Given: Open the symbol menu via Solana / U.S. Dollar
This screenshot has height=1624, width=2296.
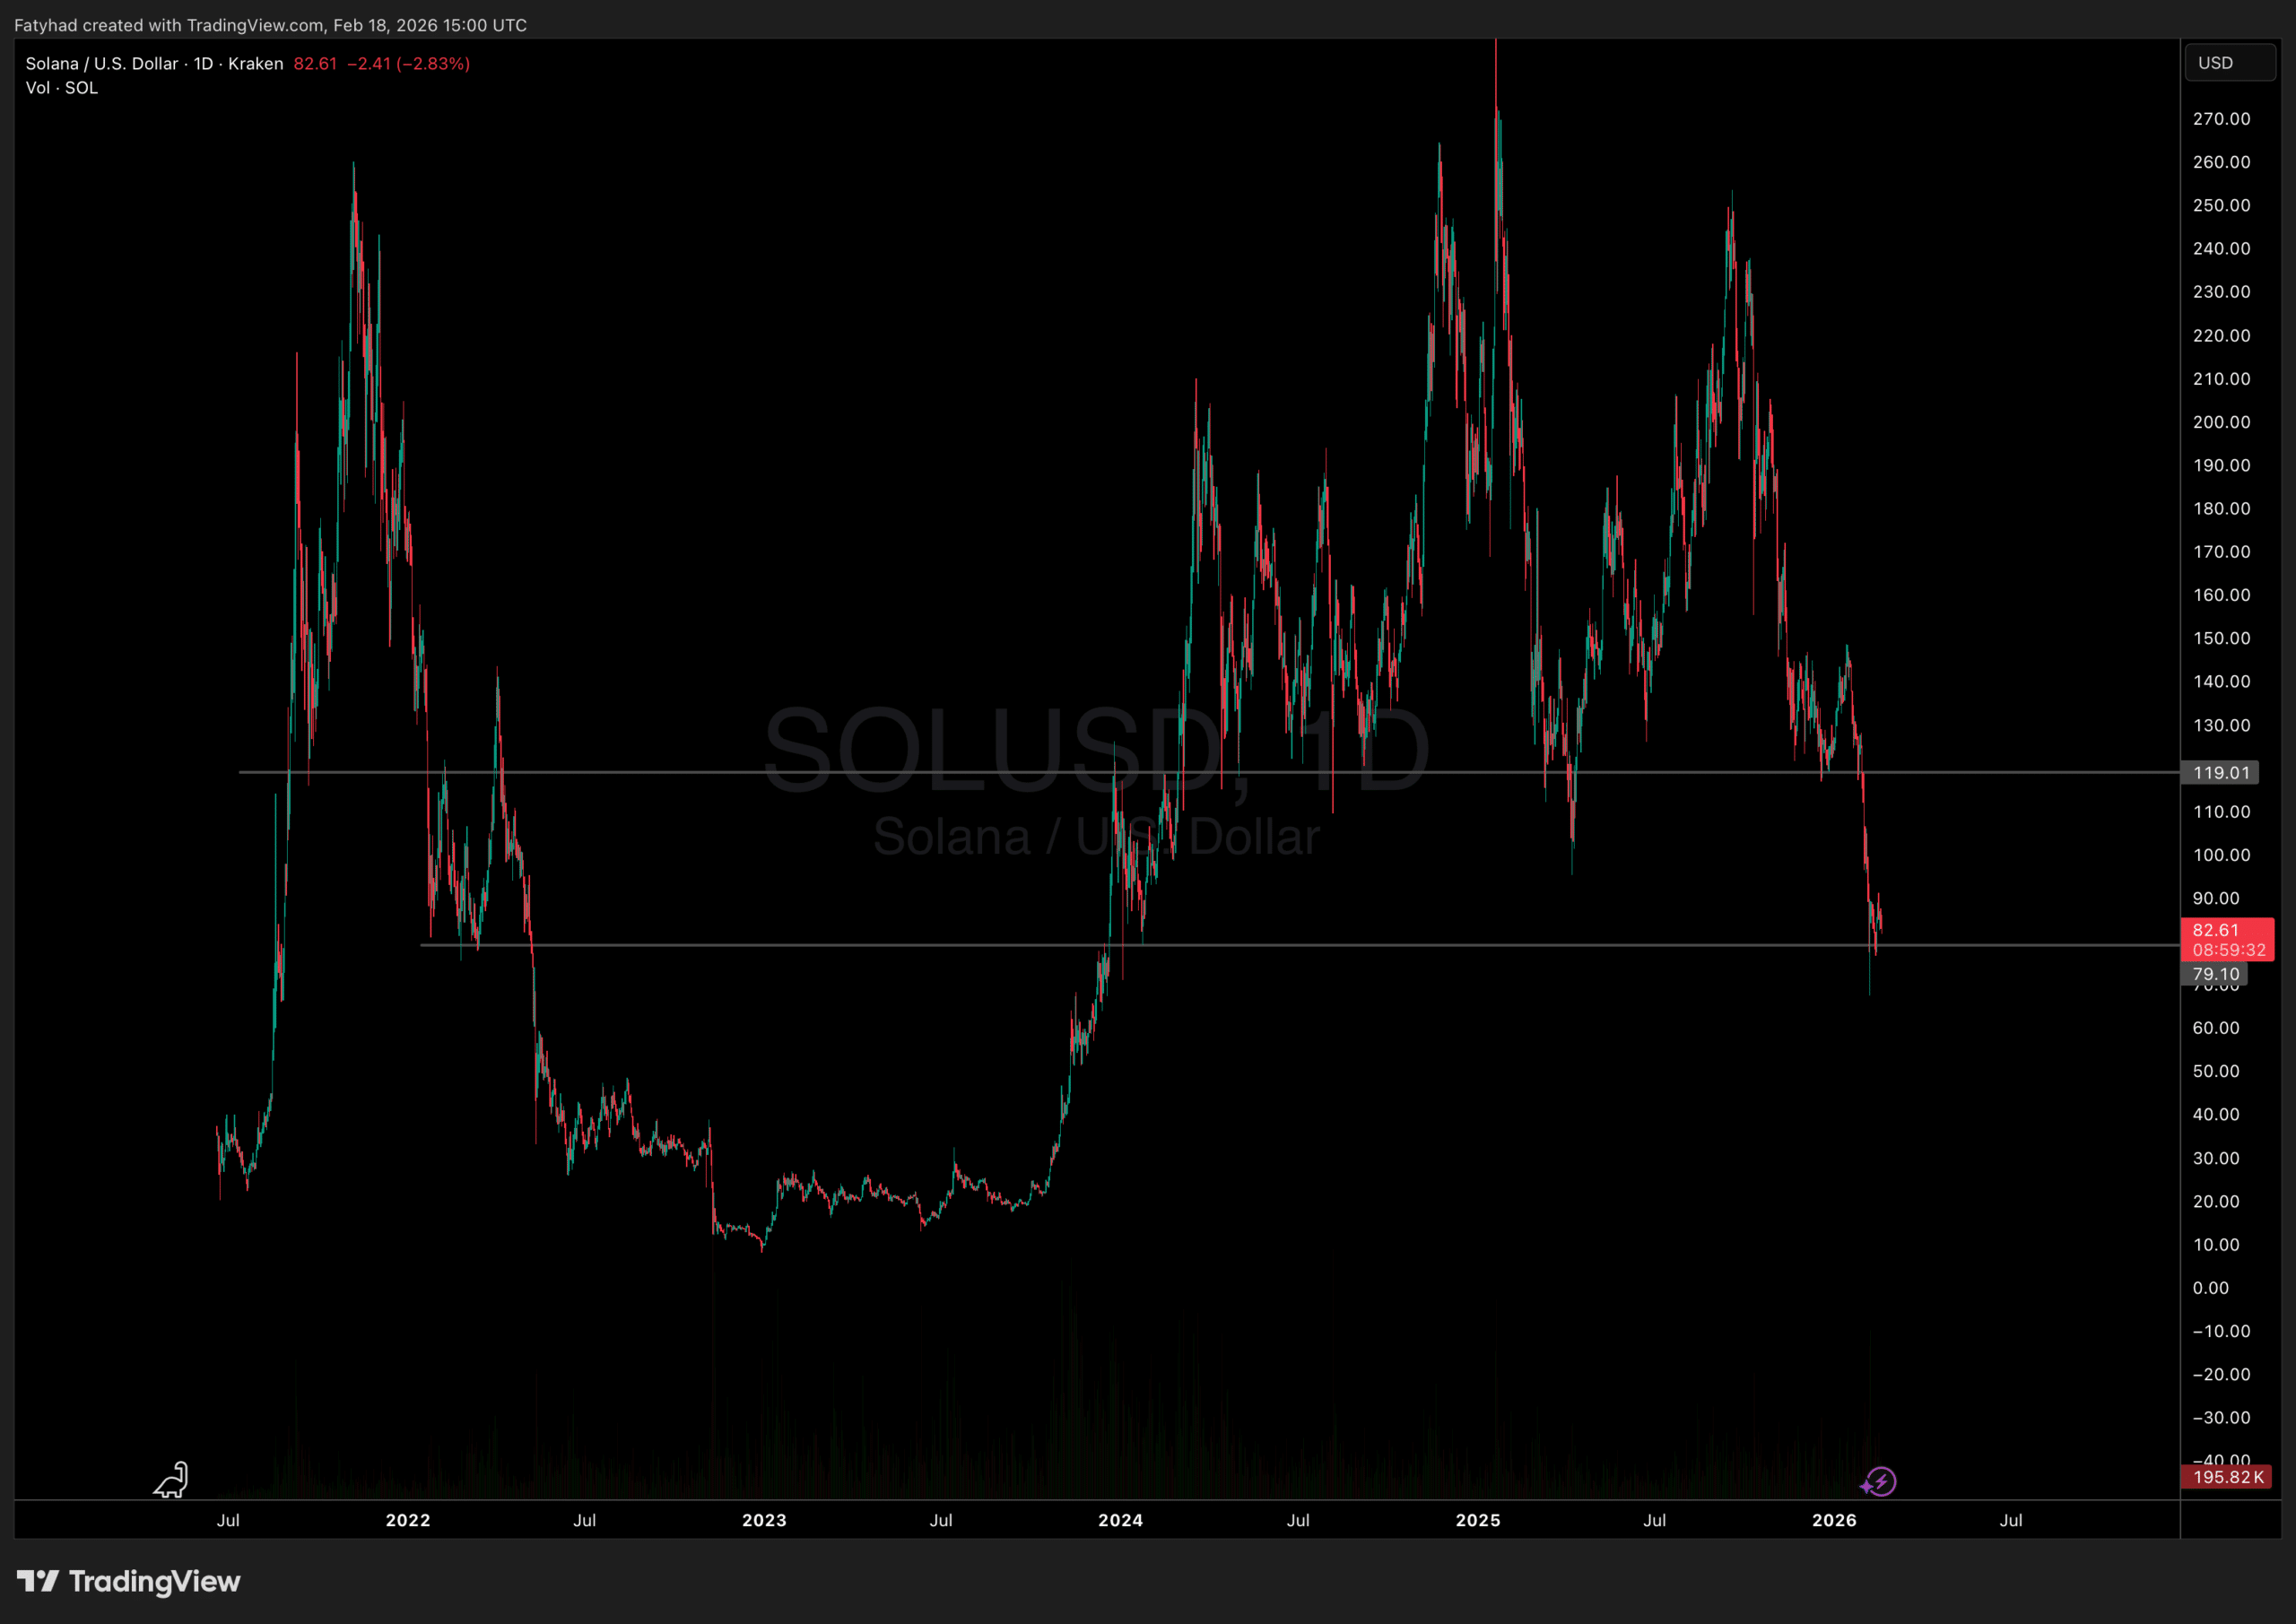Looking at the screenshot, I should pos(103,63).
